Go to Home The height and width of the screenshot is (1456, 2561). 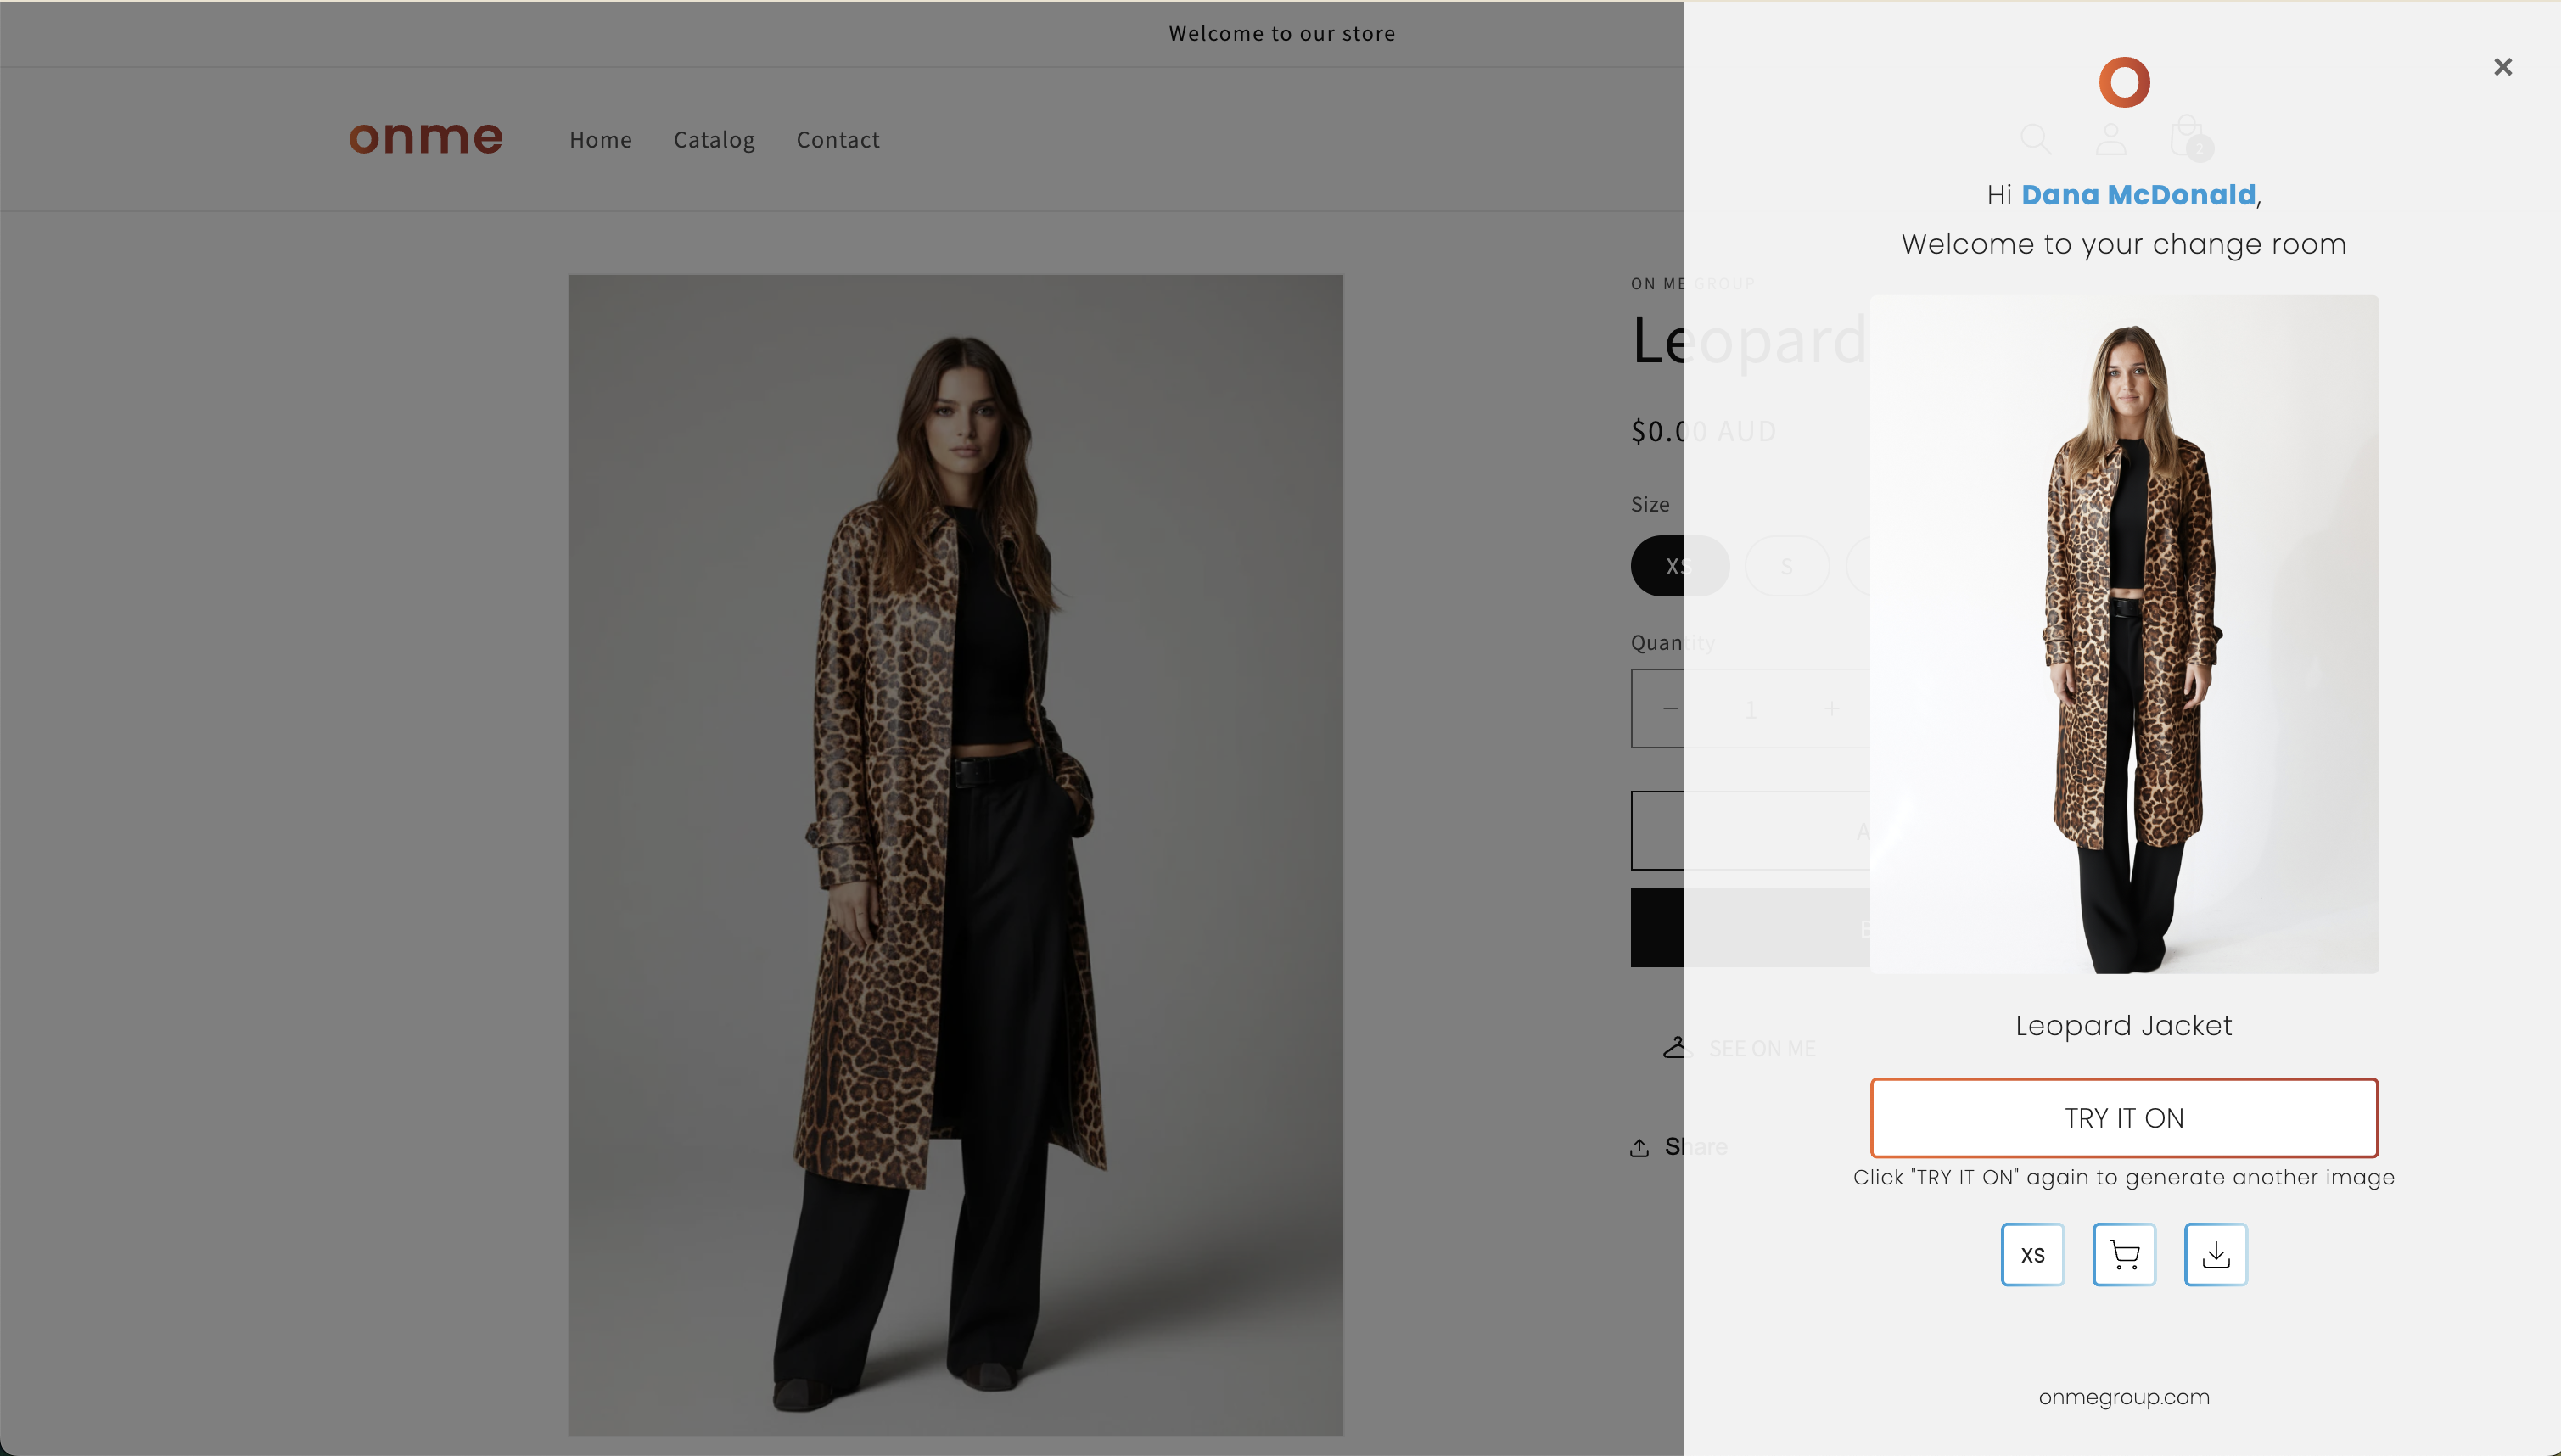click(x=600, y=140)
